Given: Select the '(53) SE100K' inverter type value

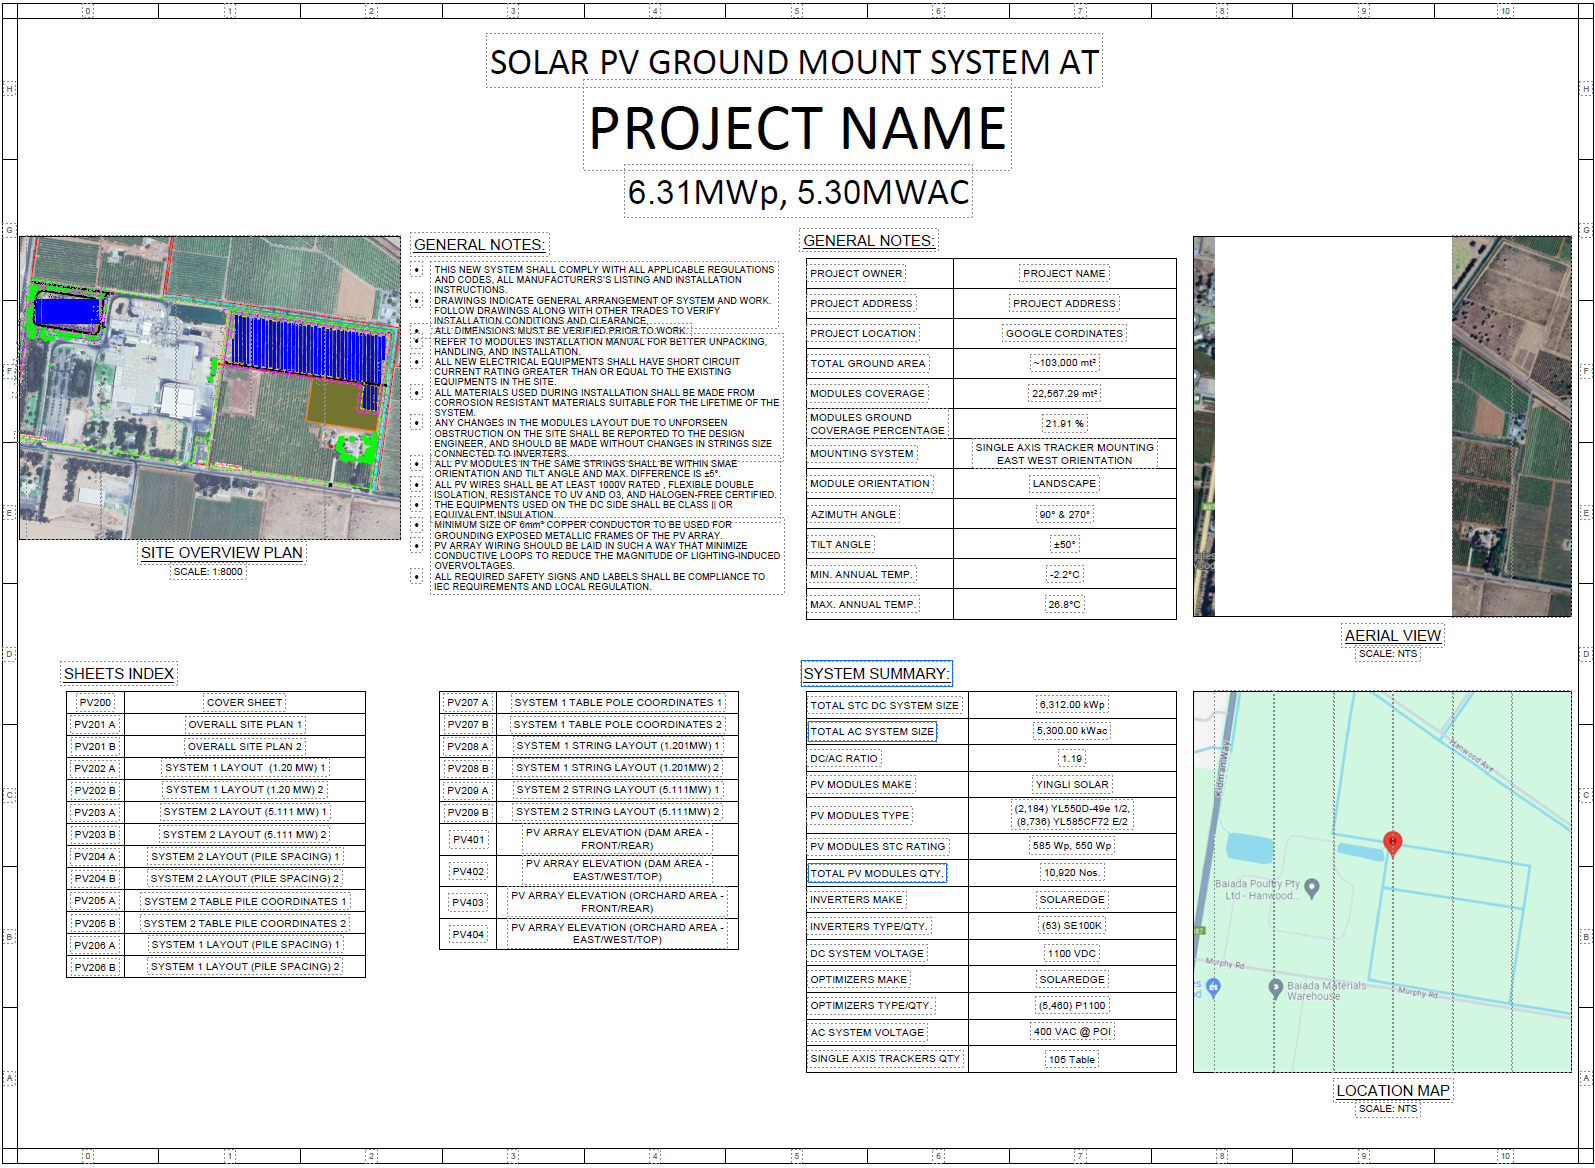Looking at the screenshot, I should pos(1072,926).
